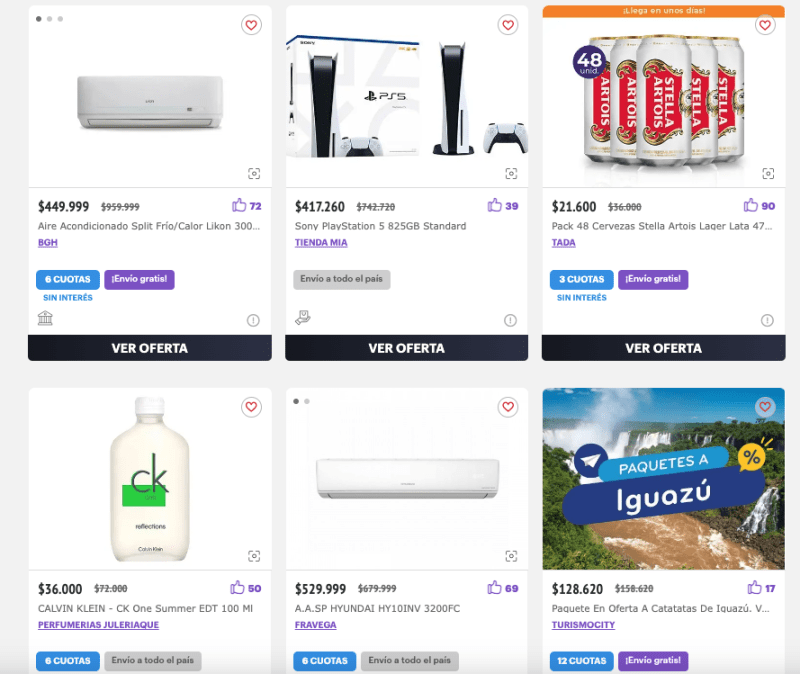
Task: Click VER OFERTA for Sony PlayStation 5
Action: tap(407, 348)
